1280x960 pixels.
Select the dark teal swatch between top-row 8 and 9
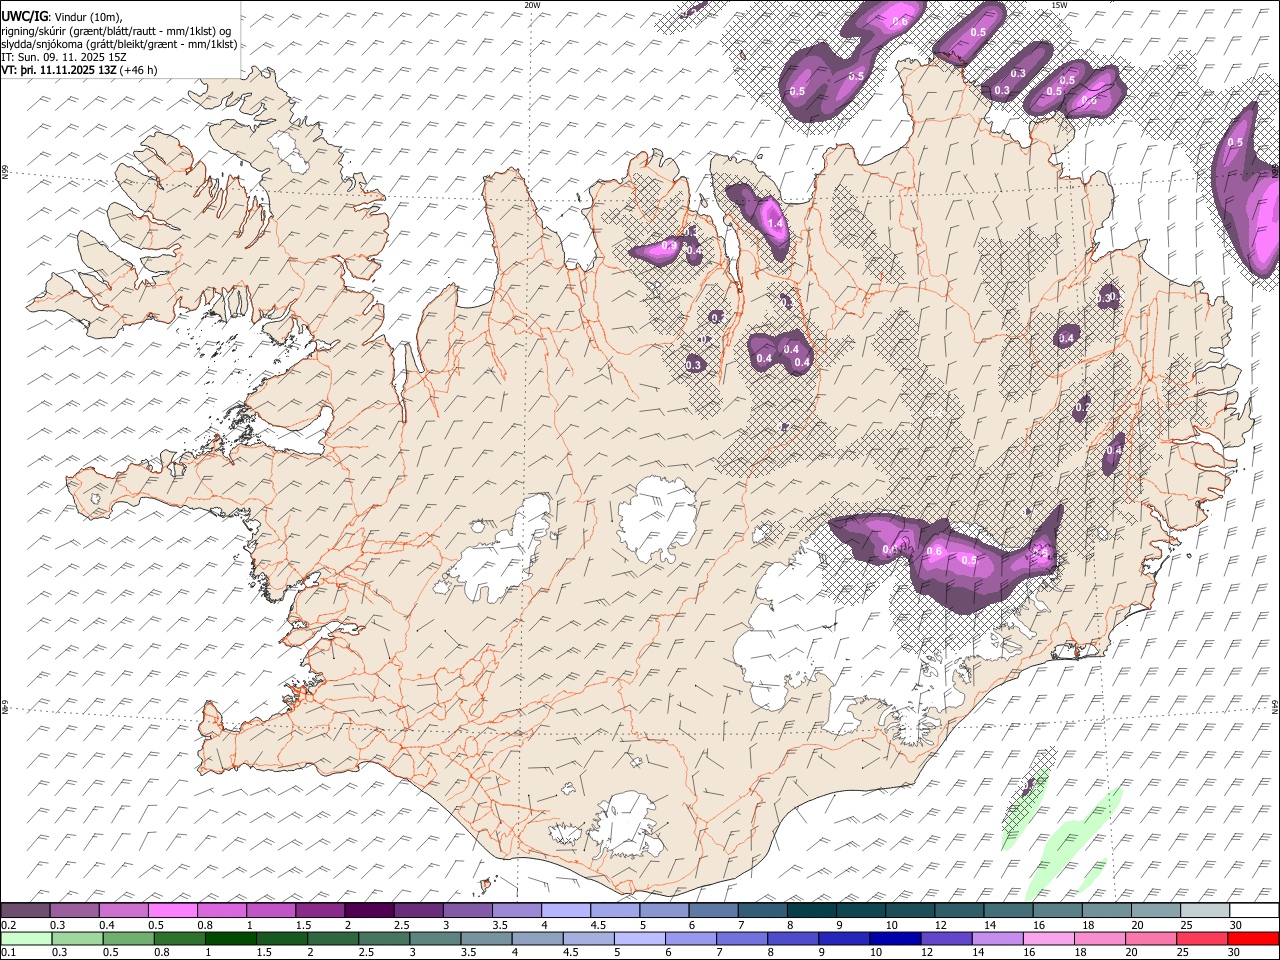[x=809, y=911]
